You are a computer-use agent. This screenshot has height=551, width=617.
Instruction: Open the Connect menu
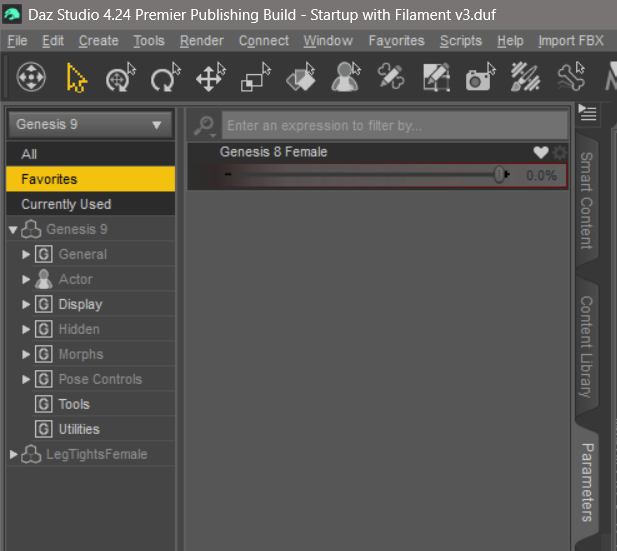coord(264,41)
